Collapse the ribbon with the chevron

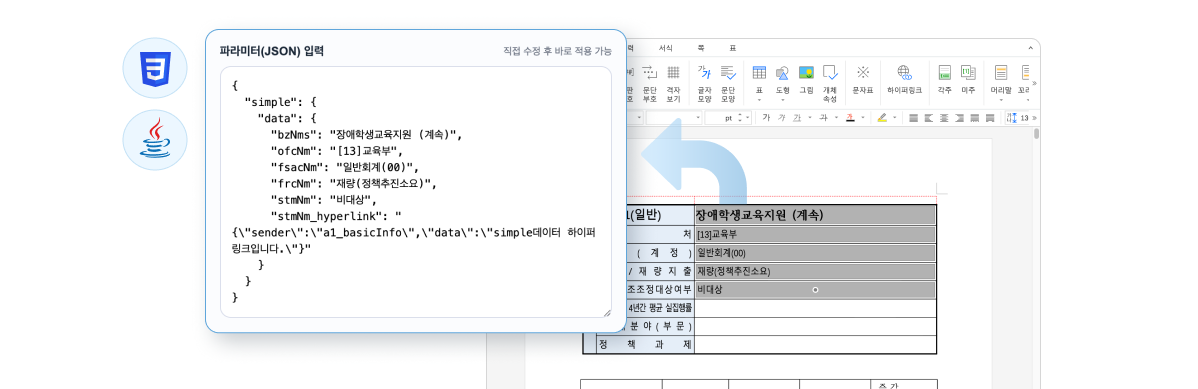[x=1031, y=48]
